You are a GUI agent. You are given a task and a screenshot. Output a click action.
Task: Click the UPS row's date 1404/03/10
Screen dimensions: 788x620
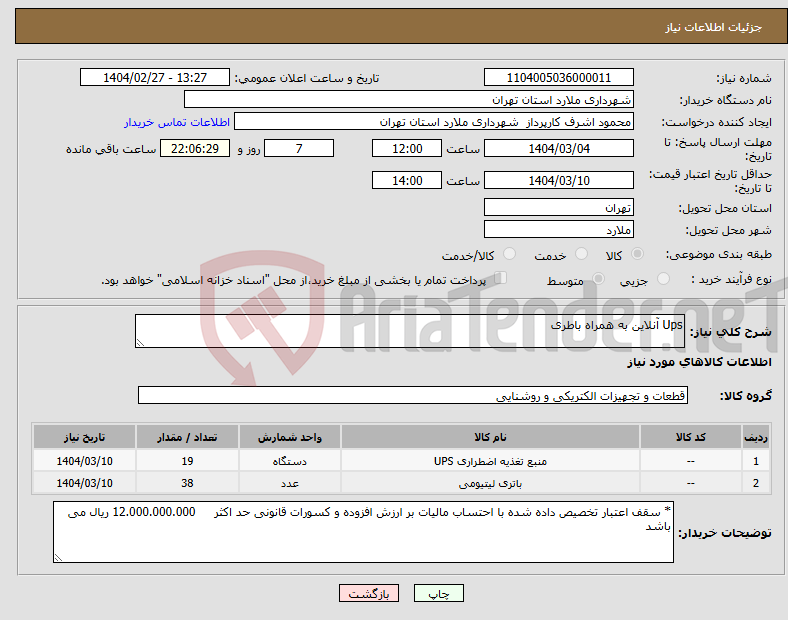pyautogui.click(x=84, y=461)
